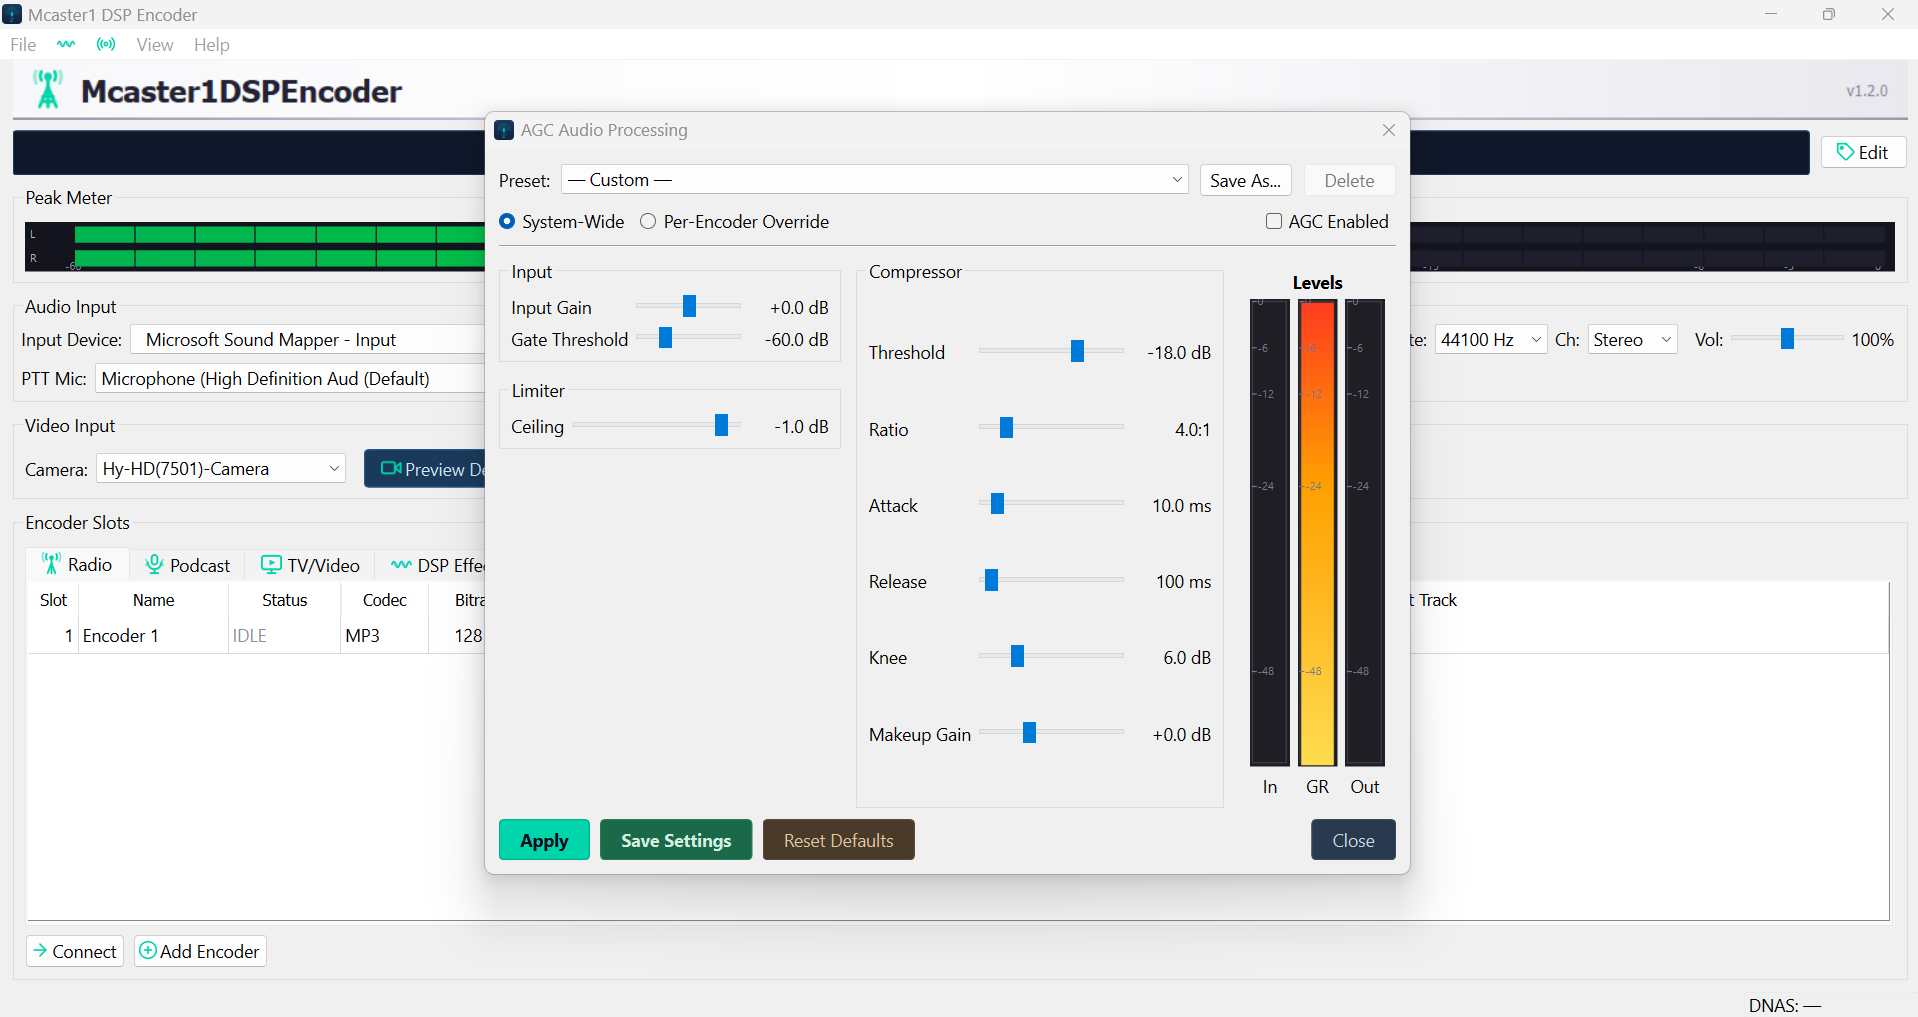This screenshot has height=1017, width=1918.
Task: Click the Podcast microphone tab icon
Action: (154, 564)
